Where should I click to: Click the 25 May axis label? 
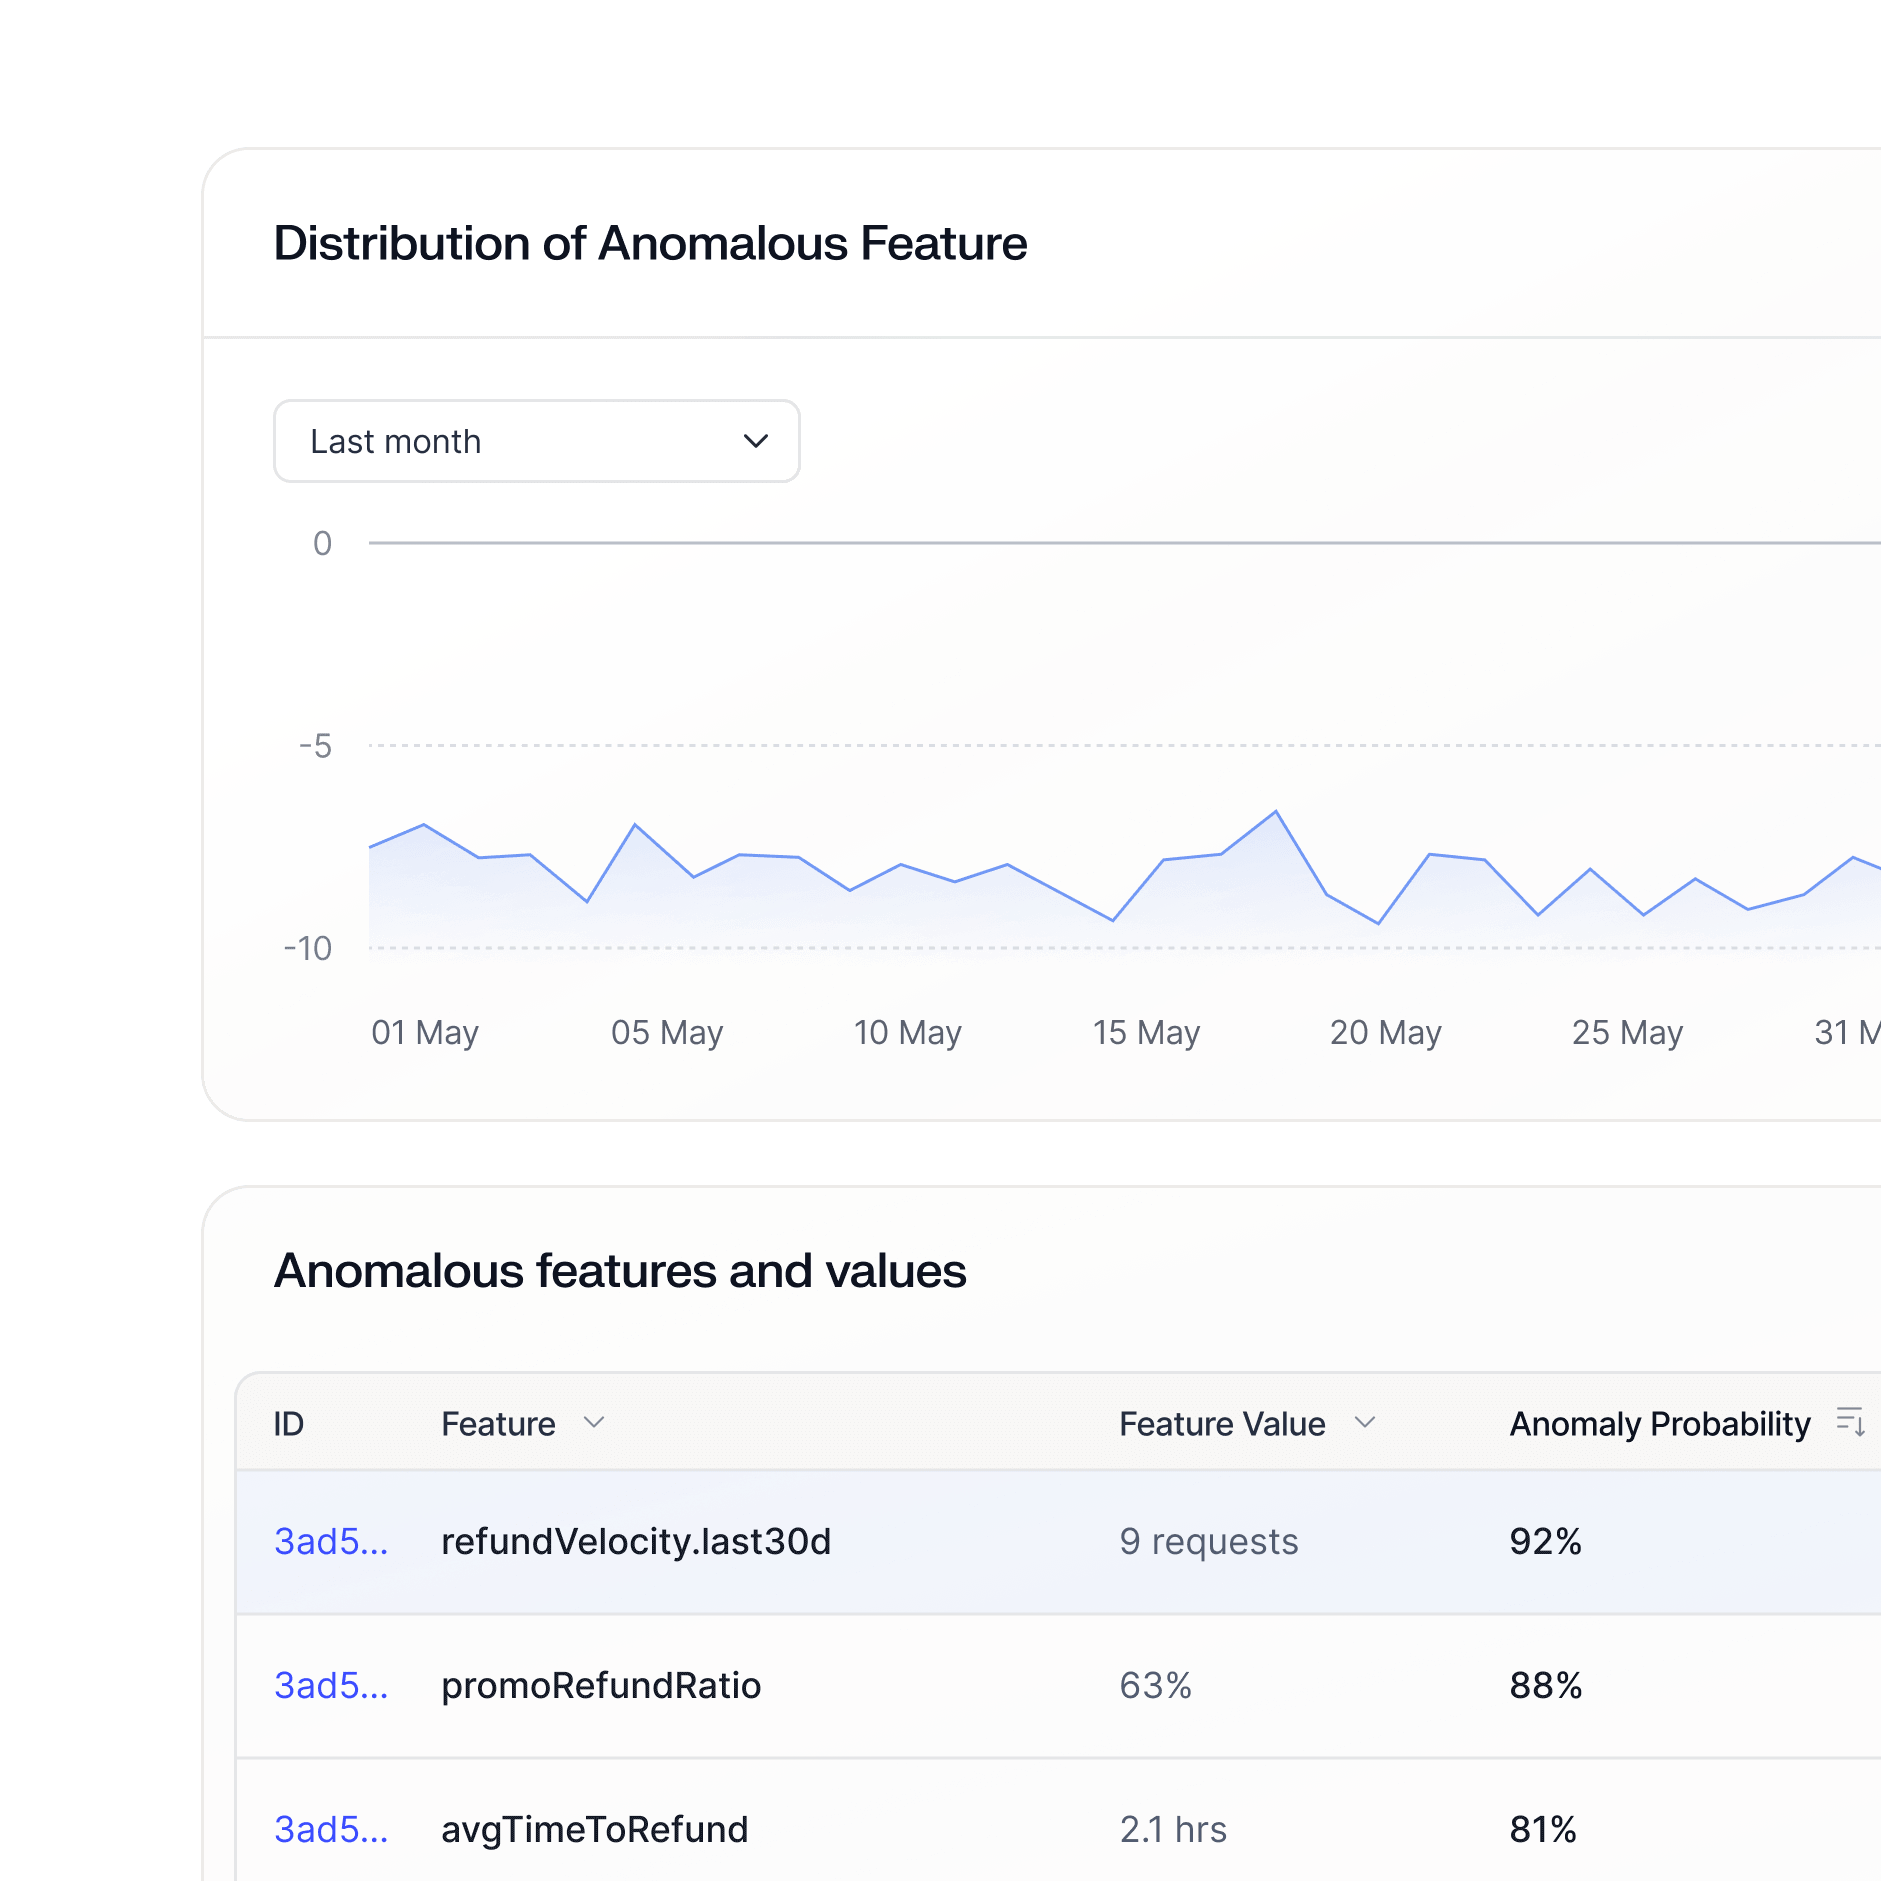point(1627,1032)
